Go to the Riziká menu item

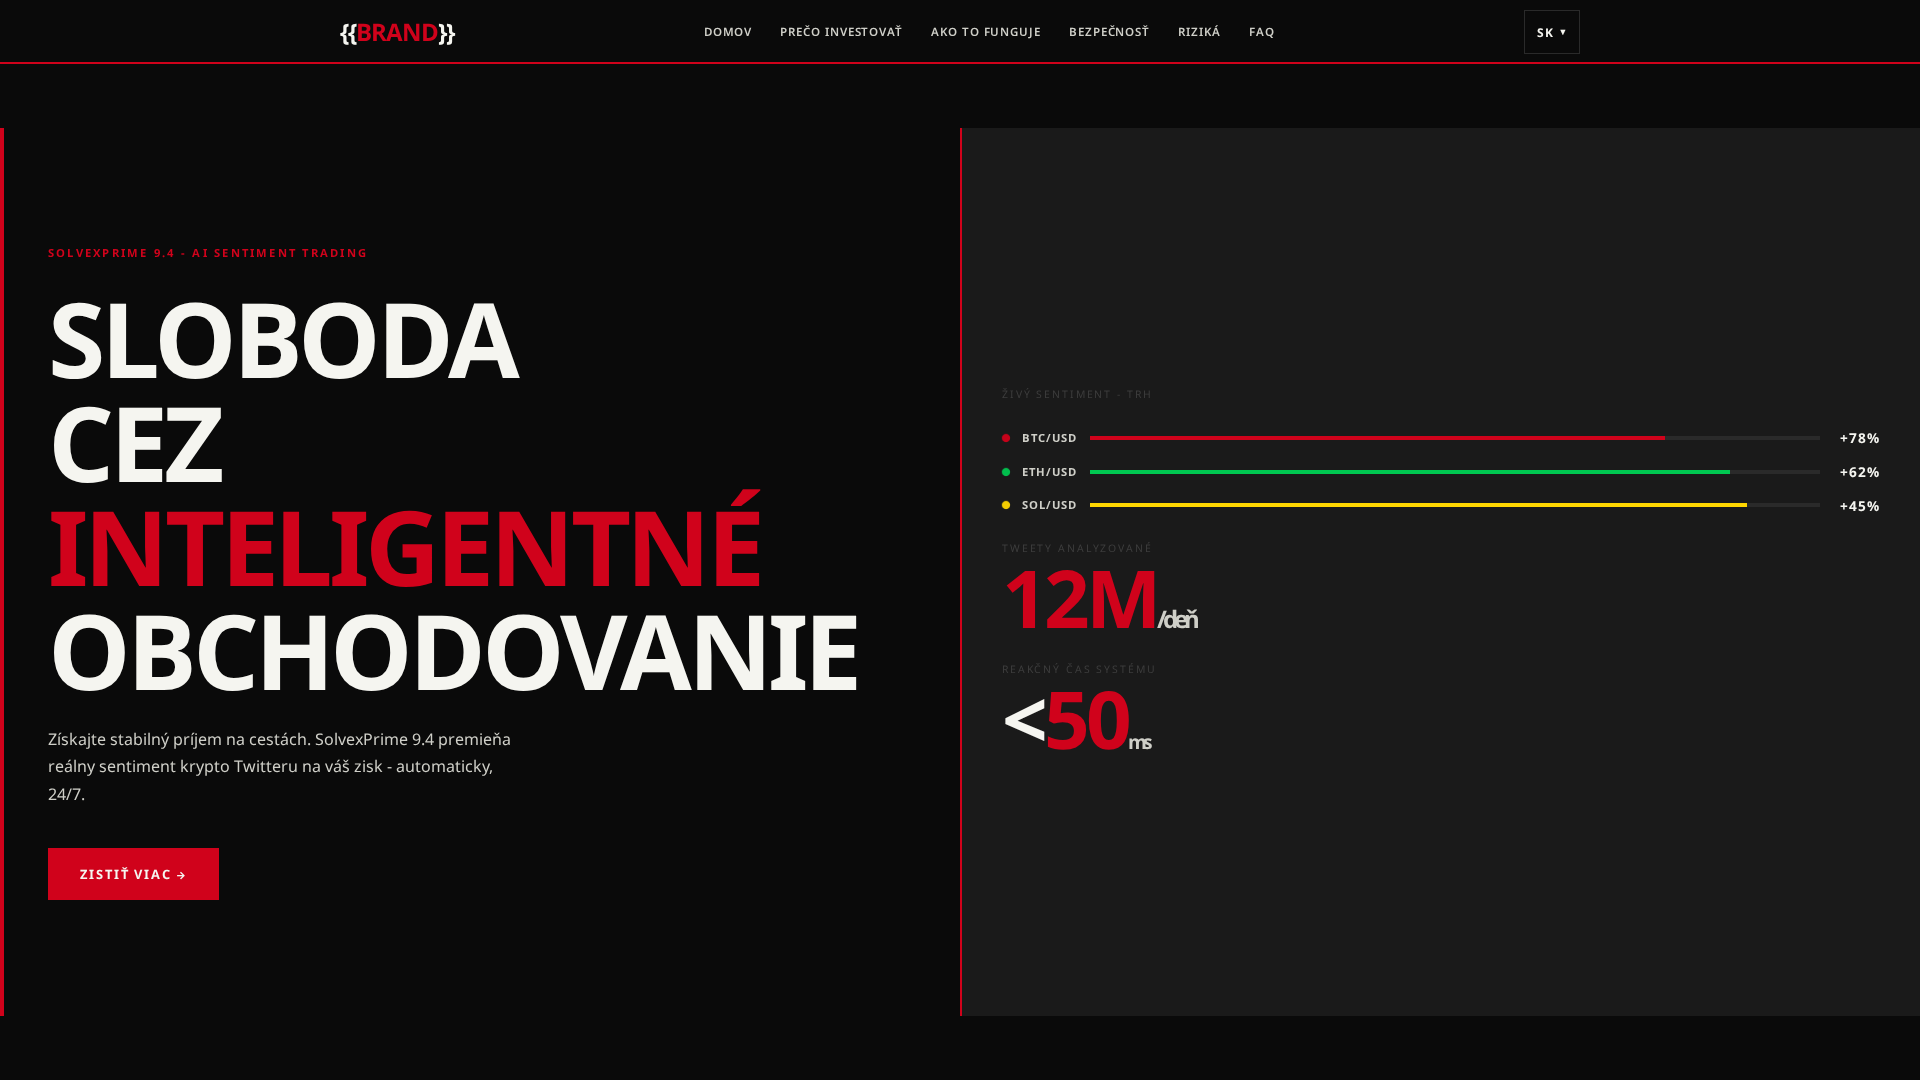(1198, 32)
